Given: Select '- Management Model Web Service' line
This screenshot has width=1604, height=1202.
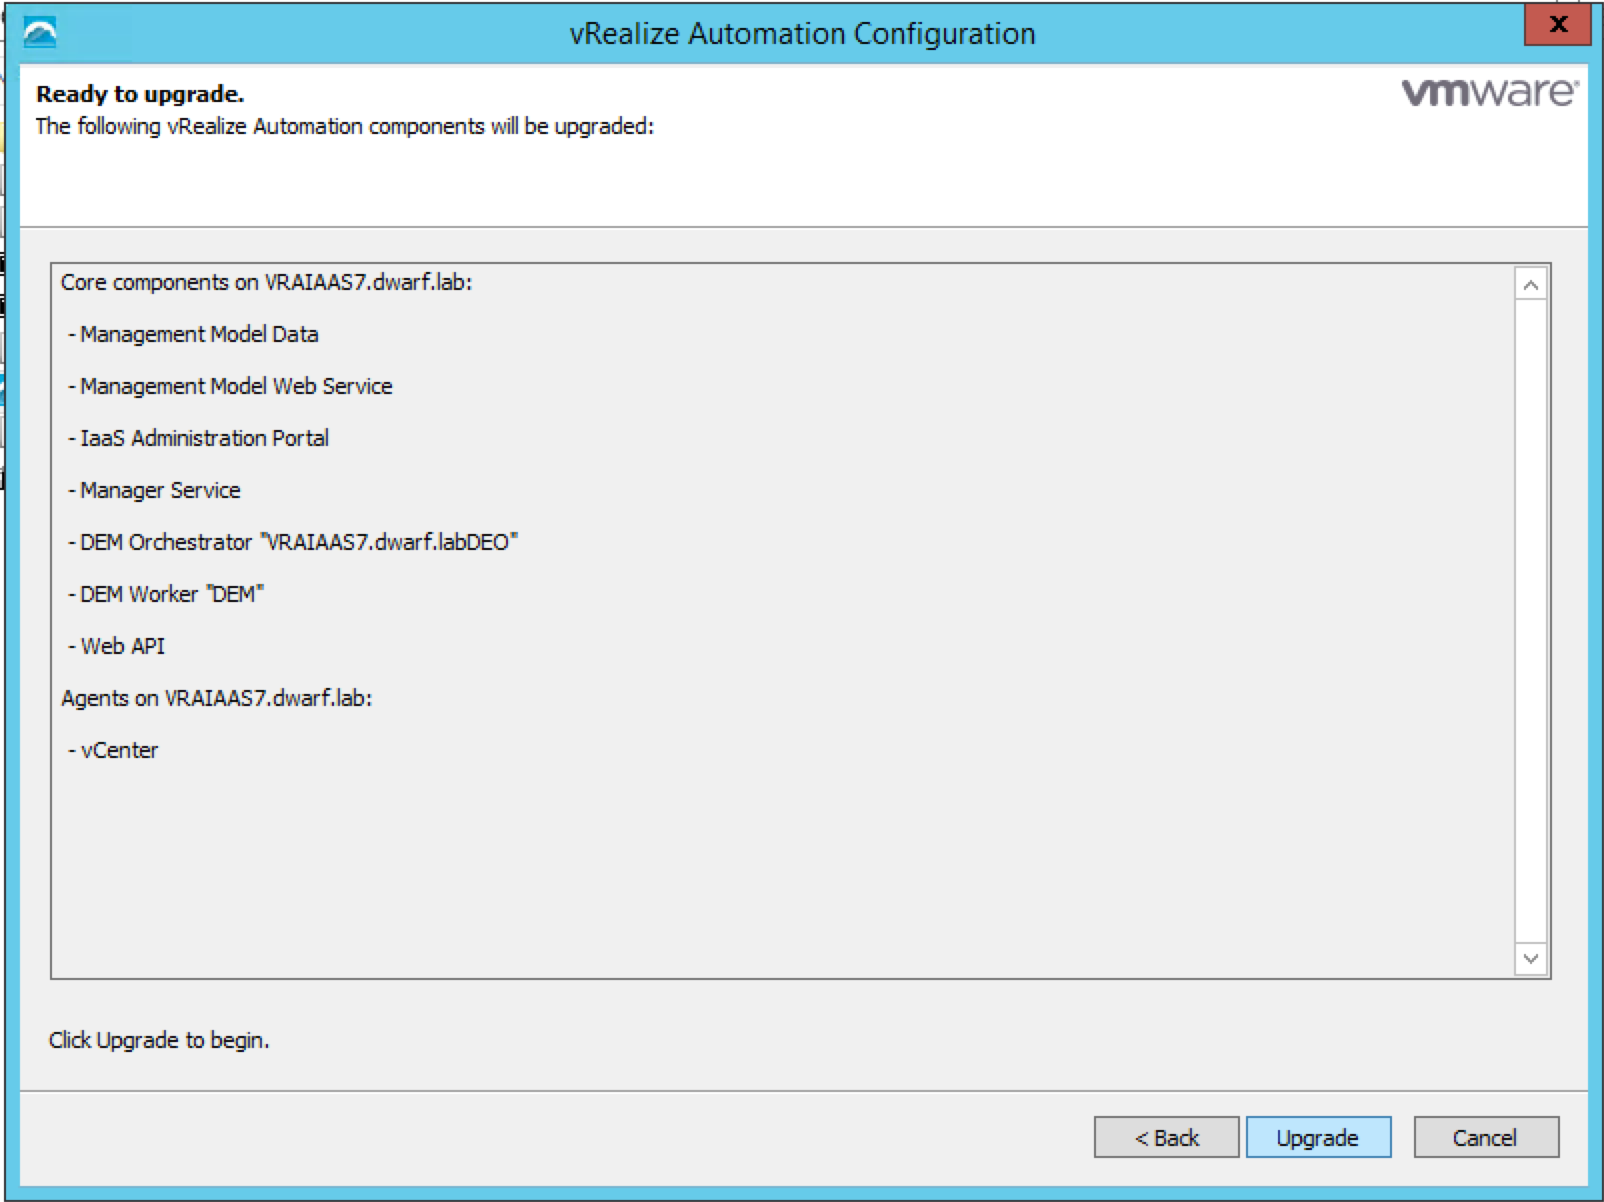Looking at the screenshot, I should click(x=230, y=386).
